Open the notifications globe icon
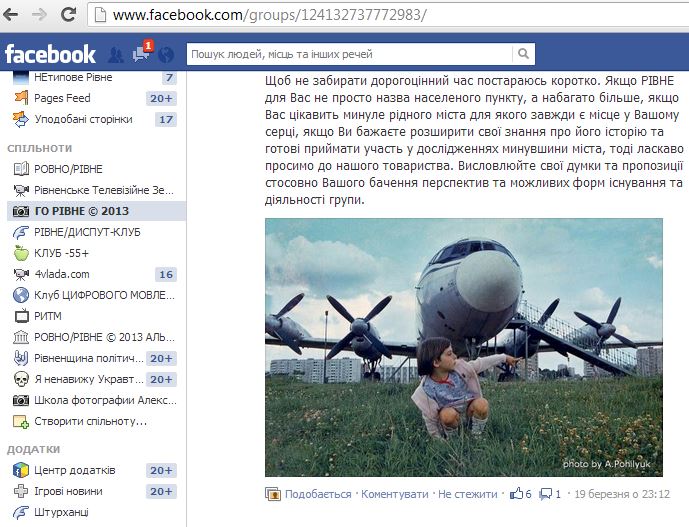 click(x=166, y=55)
